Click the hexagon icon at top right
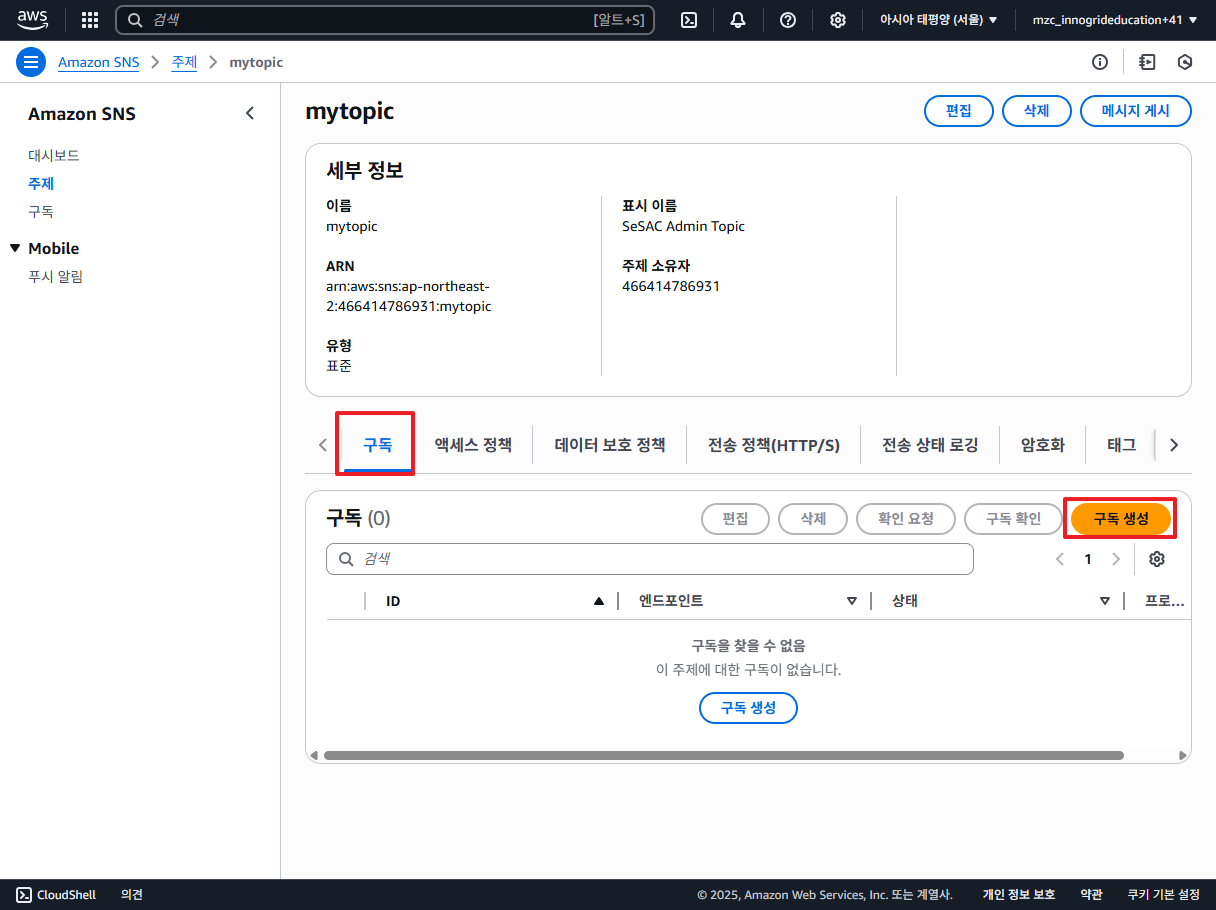The image size is (1216, 910). pos(1185,62)
